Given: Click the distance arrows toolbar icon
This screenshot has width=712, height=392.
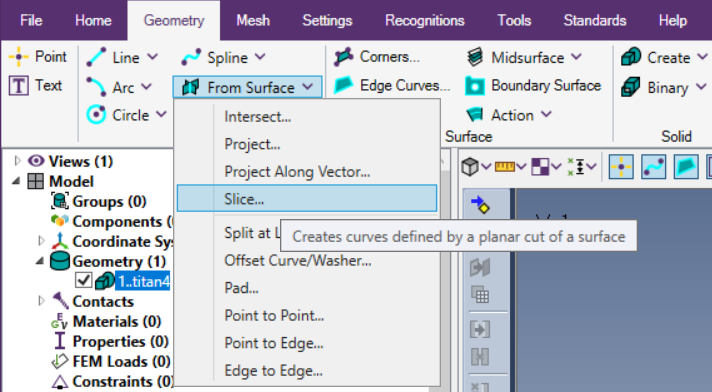Looking at the screenshot, I should [575, 167].
